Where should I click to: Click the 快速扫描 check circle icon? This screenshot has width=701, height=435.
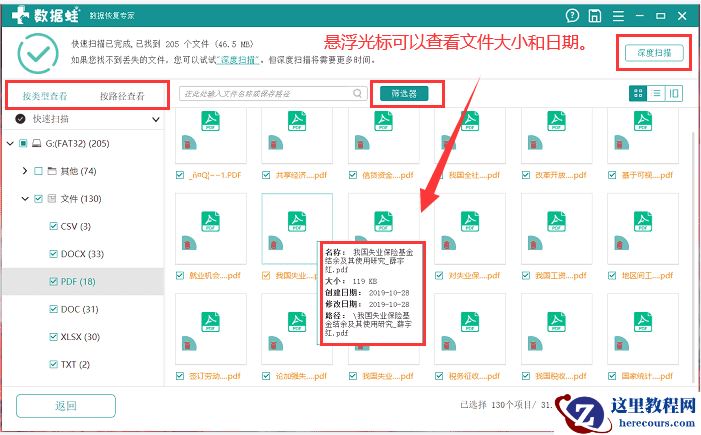coord(20,119)
